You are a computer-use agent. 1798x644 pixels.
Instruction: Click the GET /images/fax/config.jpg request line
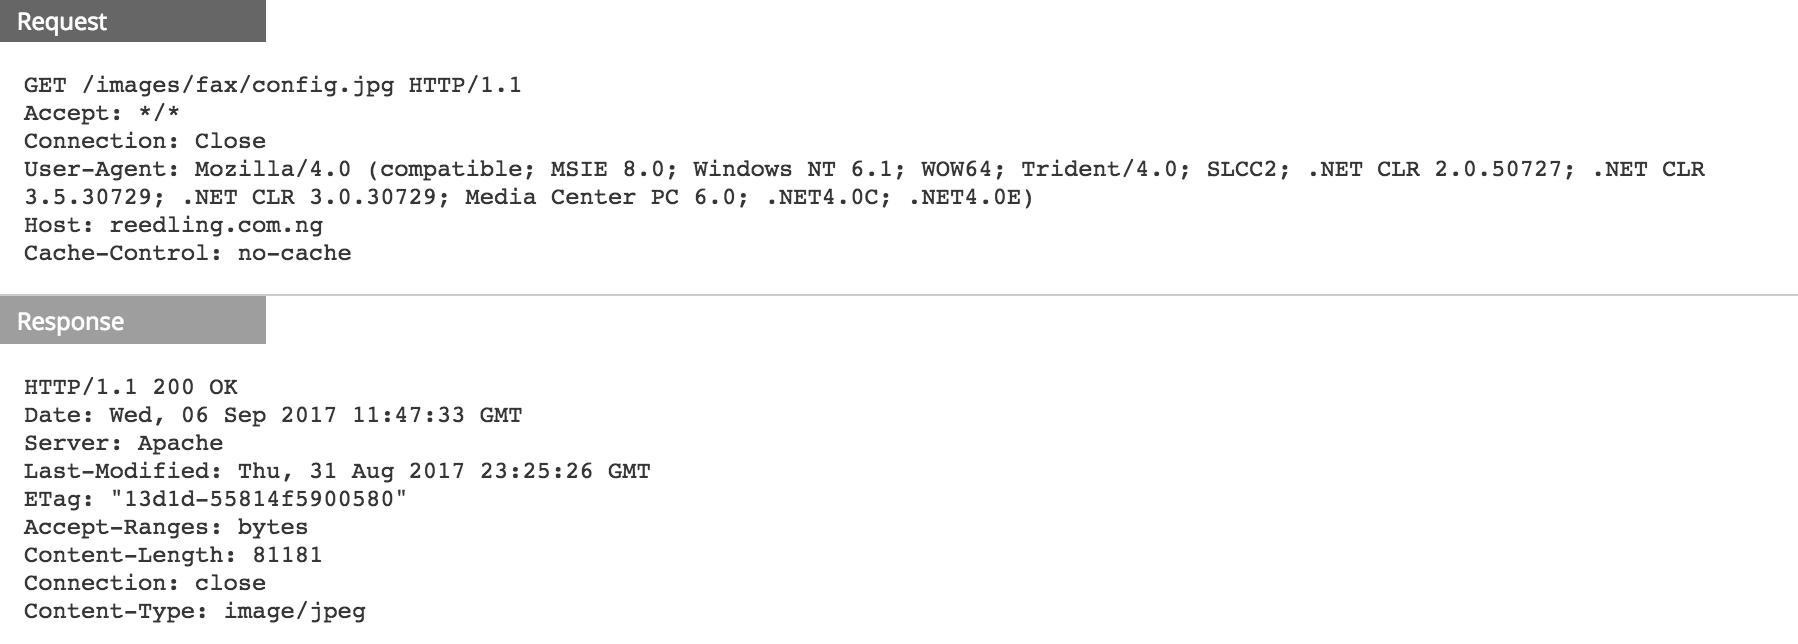point(272,85)
